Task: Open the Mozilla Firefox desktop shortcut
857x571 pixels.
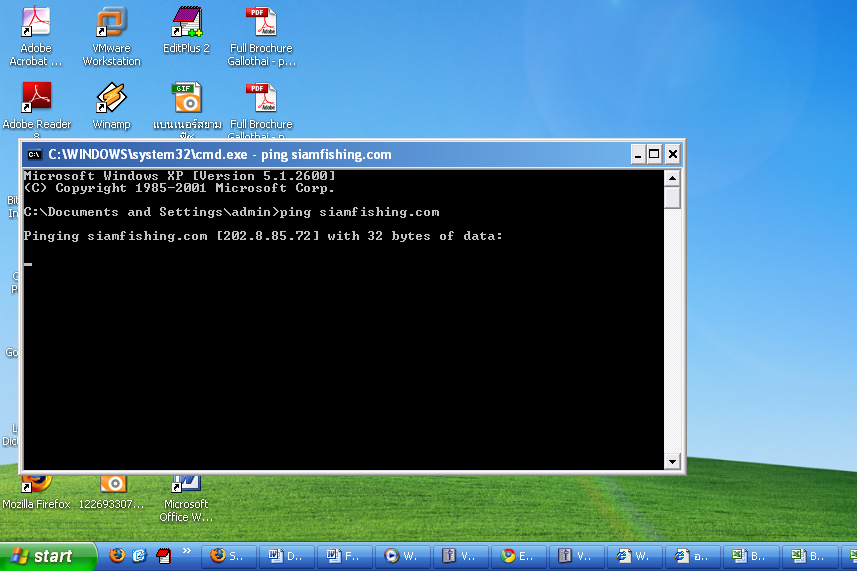Action: (36, 493)
